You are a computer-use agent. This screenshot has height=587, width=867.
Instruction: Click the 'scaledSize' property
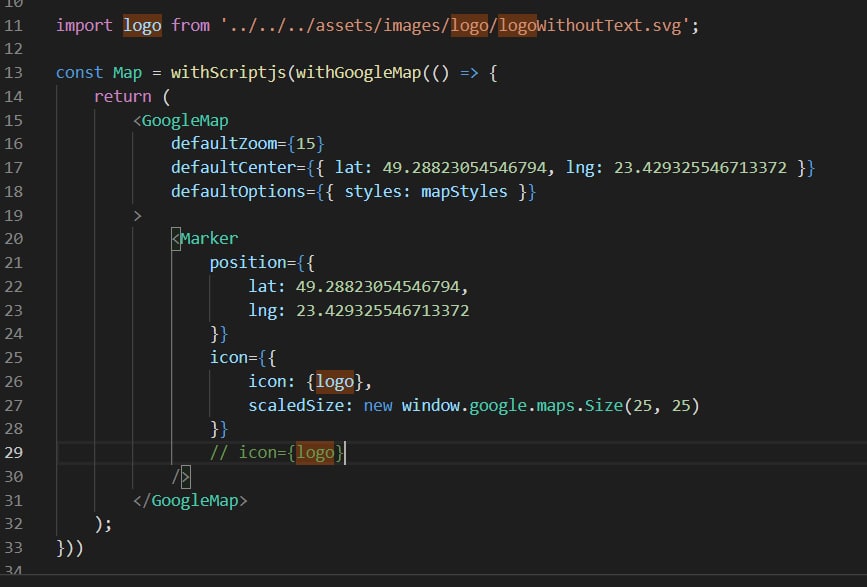(296, 406)
